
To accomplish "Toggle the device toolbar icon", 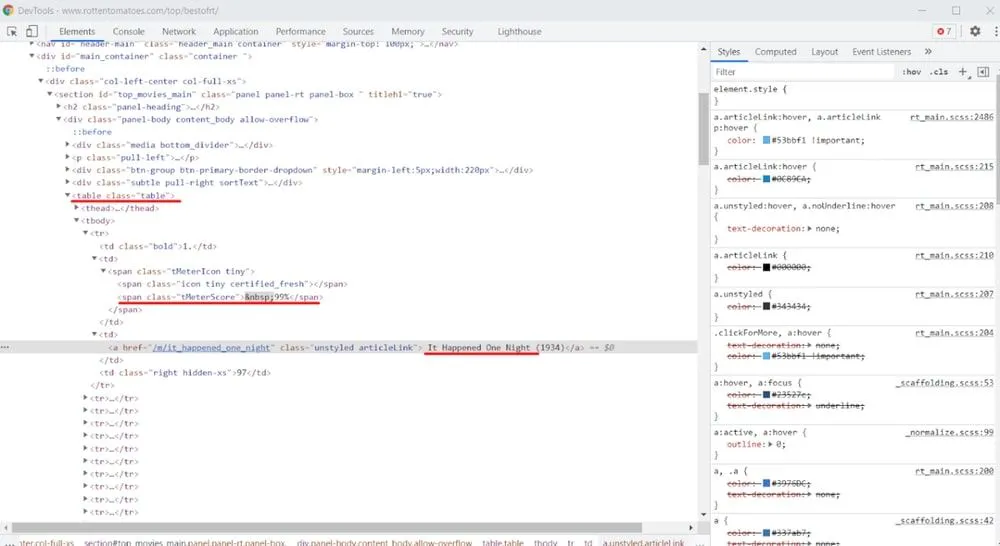I will 31,31.
